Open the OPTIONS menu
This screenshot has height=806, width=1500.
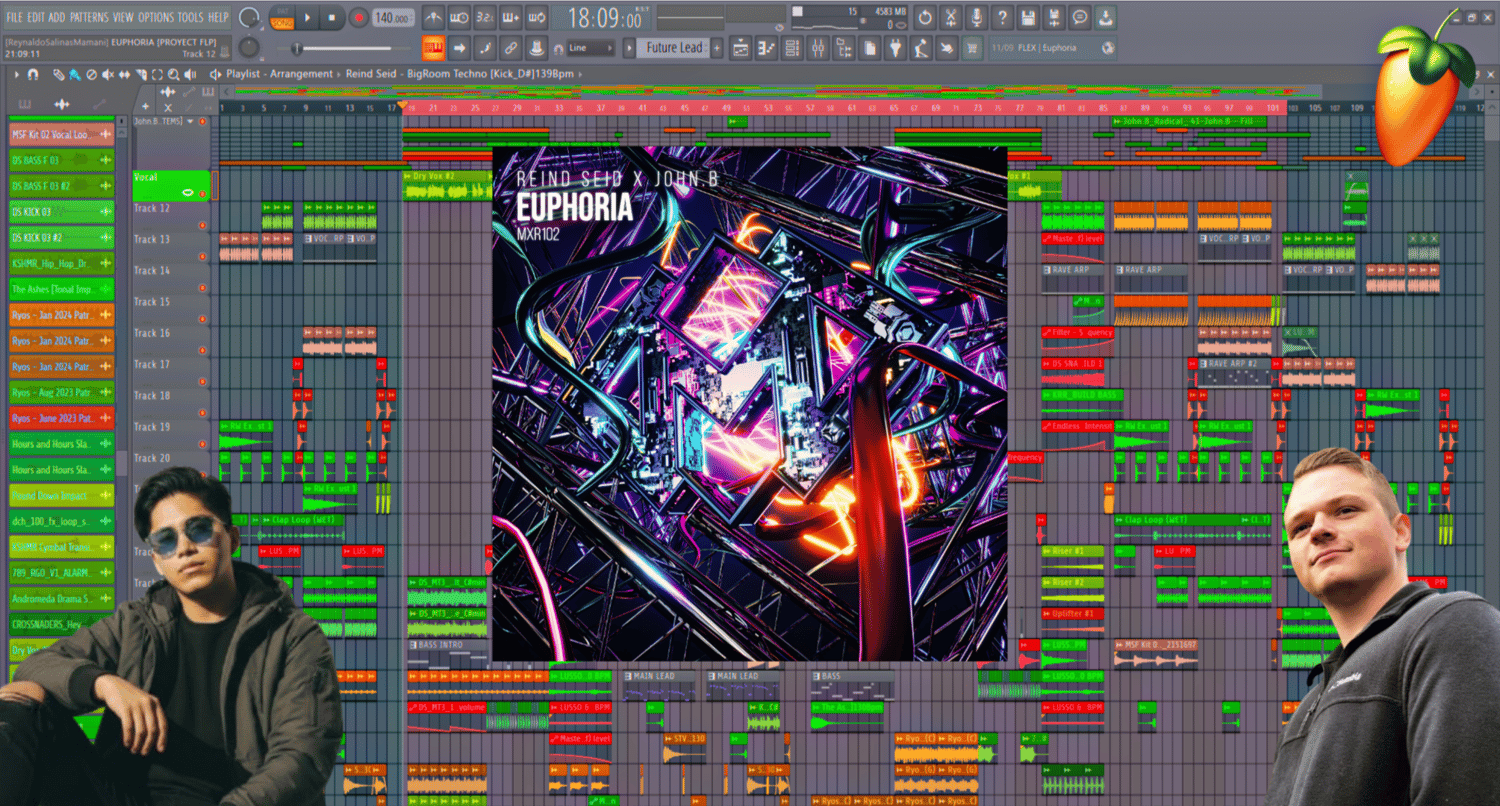coord(156,18)
